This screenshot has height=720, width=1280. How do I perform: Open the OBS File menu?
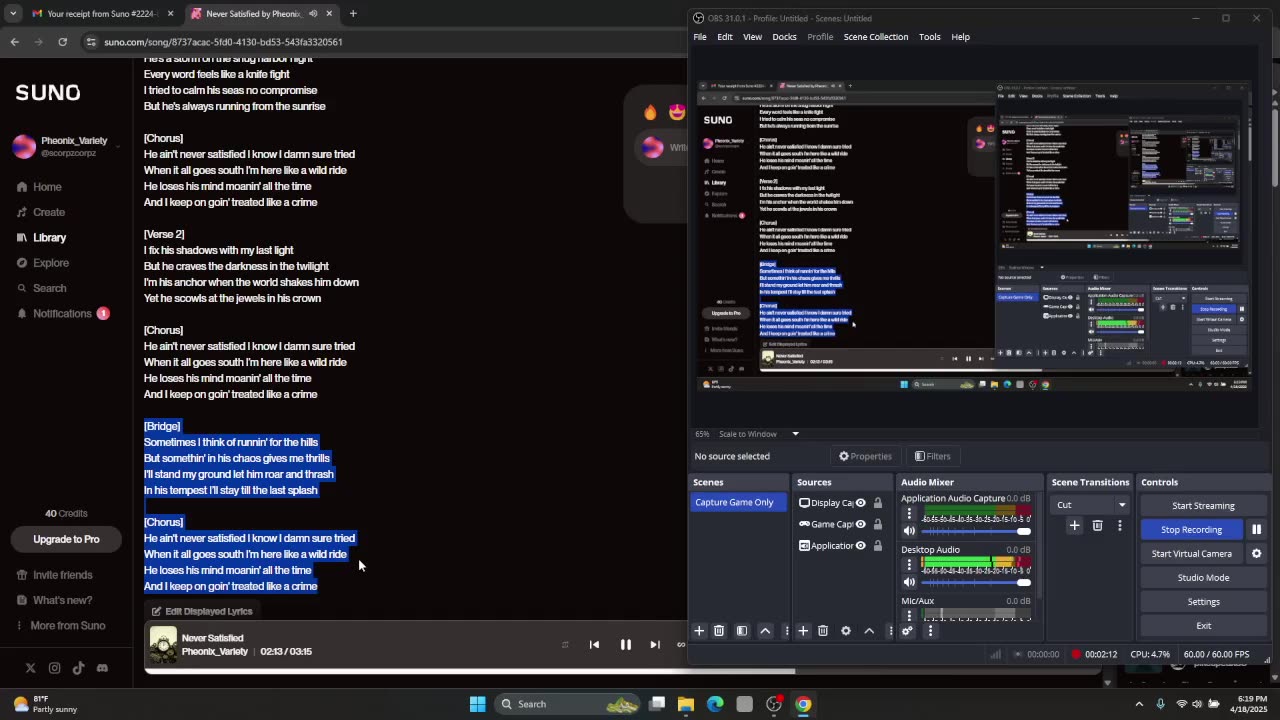point(700,37)
